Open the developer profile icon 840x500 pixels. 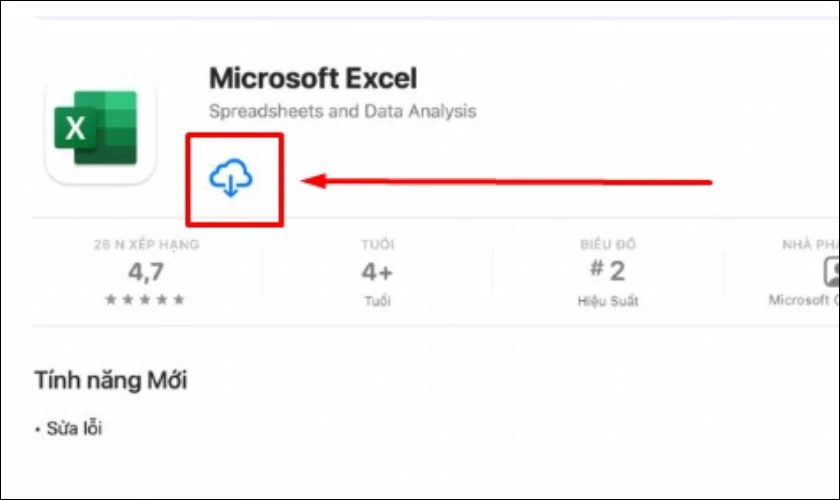831,272
